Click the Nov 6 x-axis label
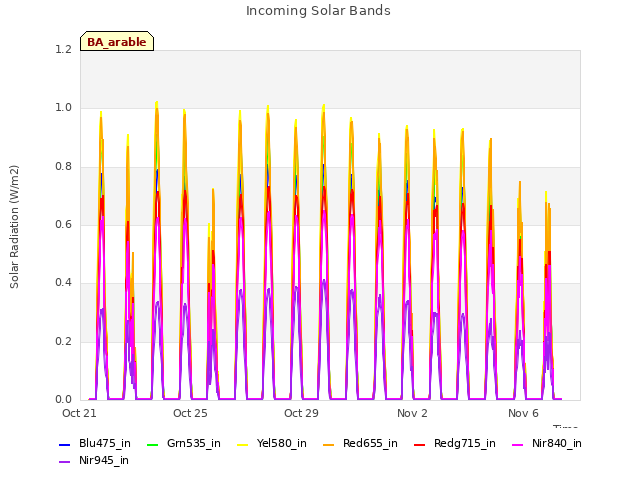Screen dimensions: 640x480 pyautogui.click(x=523, y=413)
